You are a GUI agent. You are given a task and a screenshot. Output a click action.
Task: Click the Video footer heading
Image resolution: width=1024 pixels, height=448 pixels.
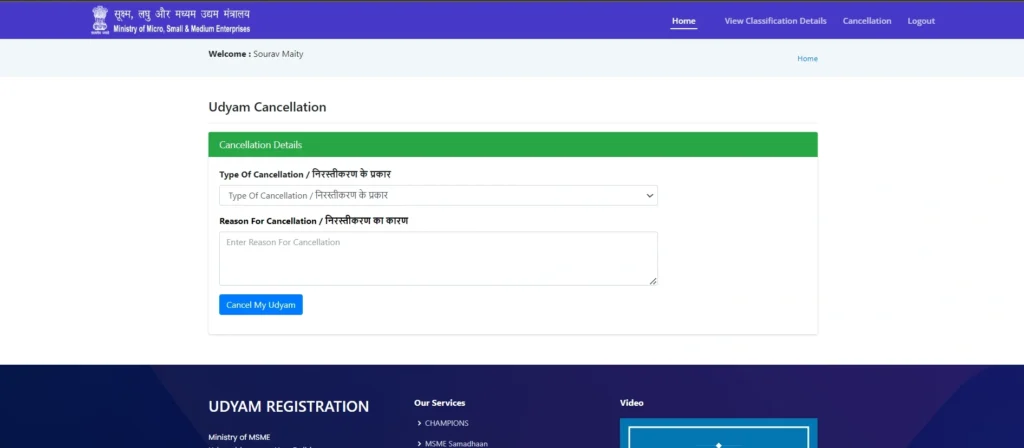click(x=632, y=403)
